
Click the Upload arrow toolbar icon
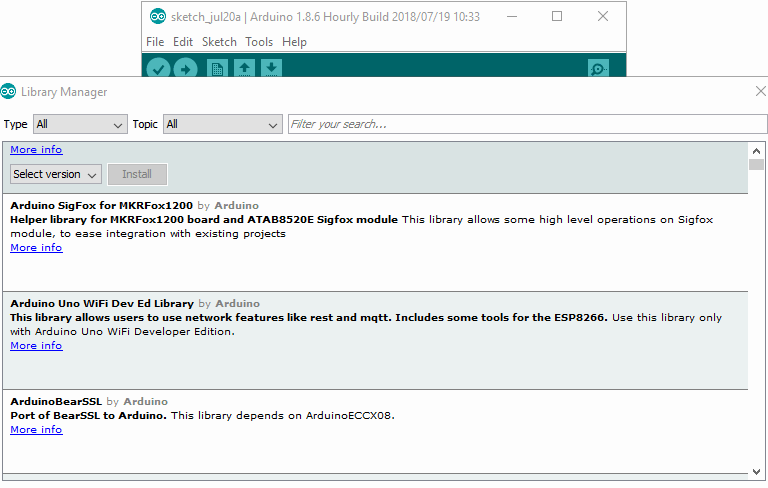(185, 68)
